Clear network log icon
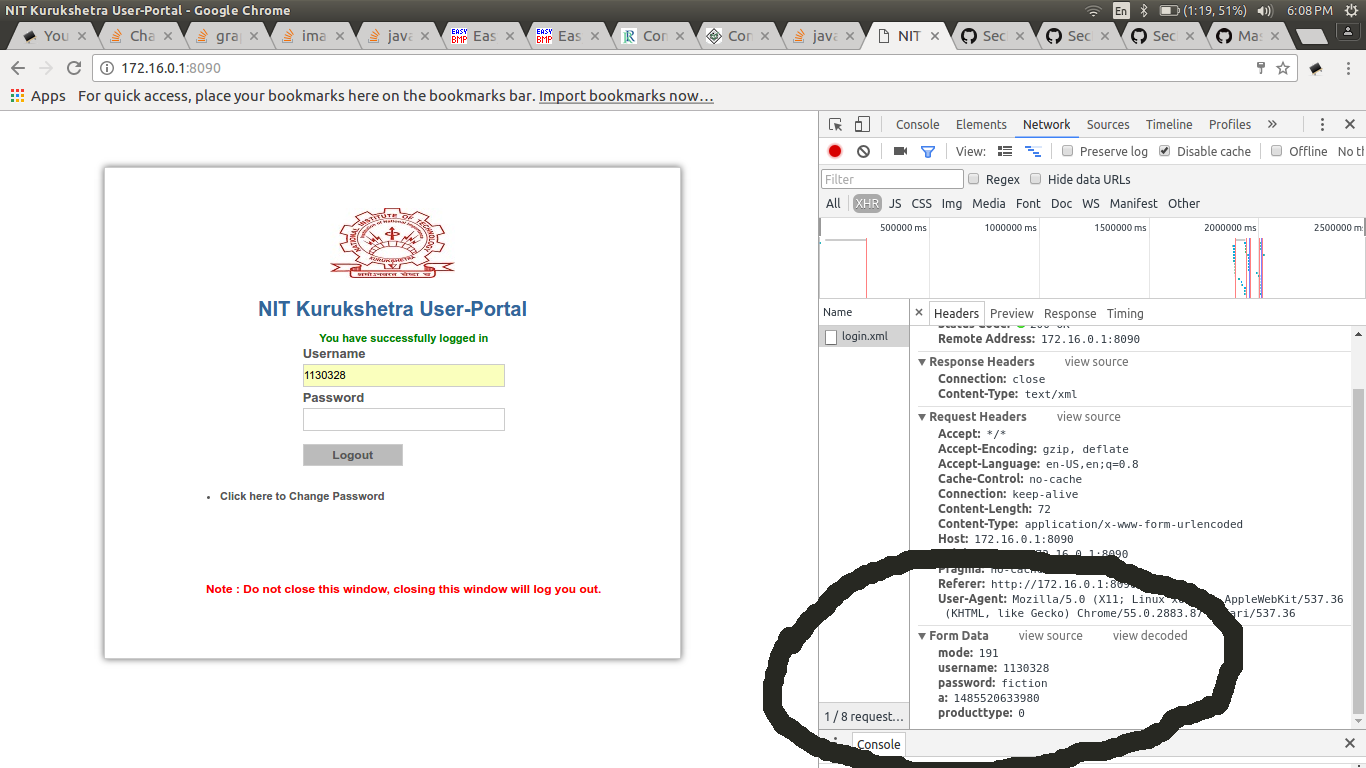The height and width of the screenshot is (768, 1366). click(863, 151)
